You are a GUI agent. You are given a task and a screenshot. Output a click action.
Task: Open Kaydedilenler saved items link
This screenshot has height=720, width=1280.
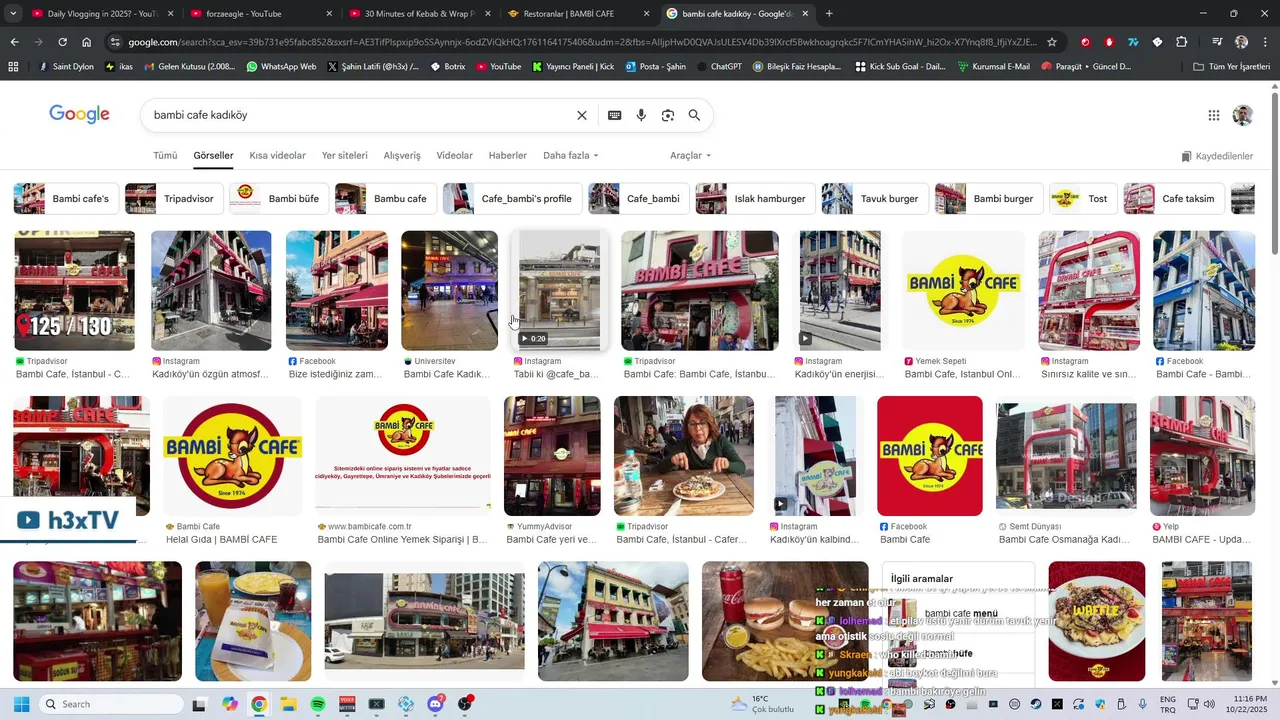tap(1217, 157)
